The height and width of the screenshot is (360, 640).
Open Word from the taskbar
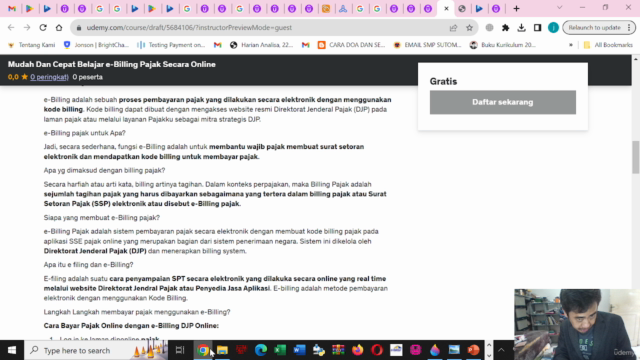click(x=299, y=350)
